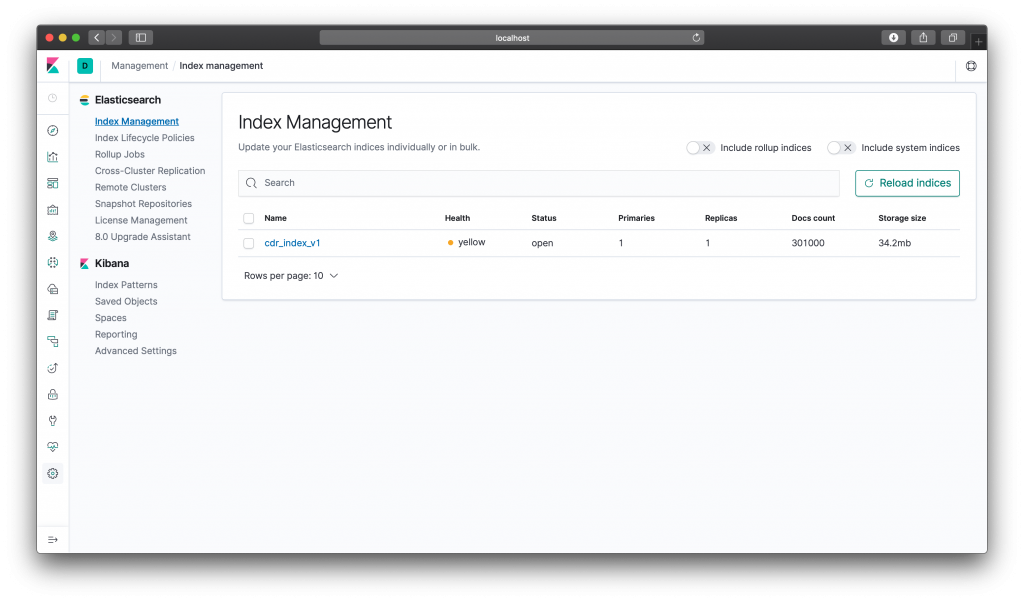Open 8.0 Upgrade Assistant
This screenshot has height=602, width=1024.
point(142,236)
